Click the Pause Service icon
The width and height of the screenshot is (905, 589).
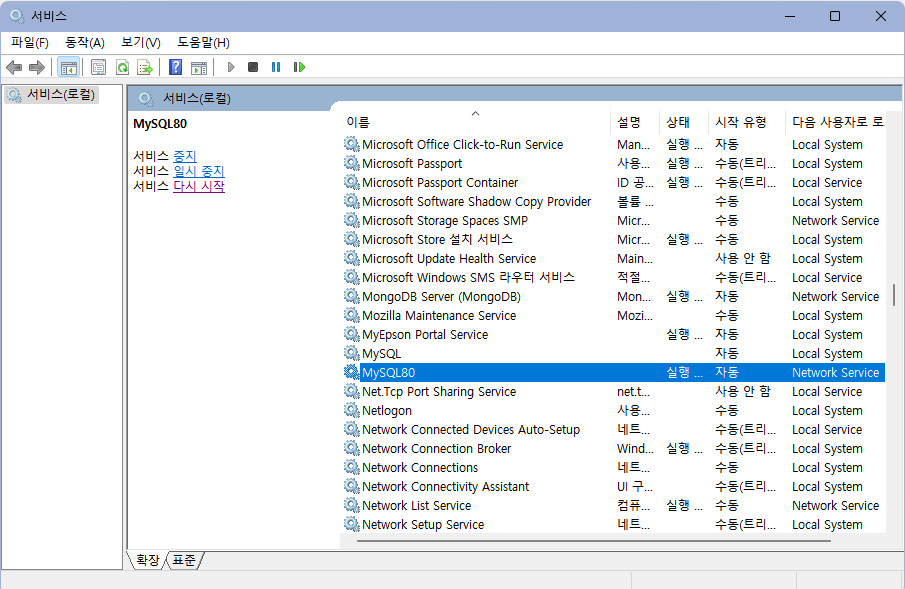coord(276,68)
